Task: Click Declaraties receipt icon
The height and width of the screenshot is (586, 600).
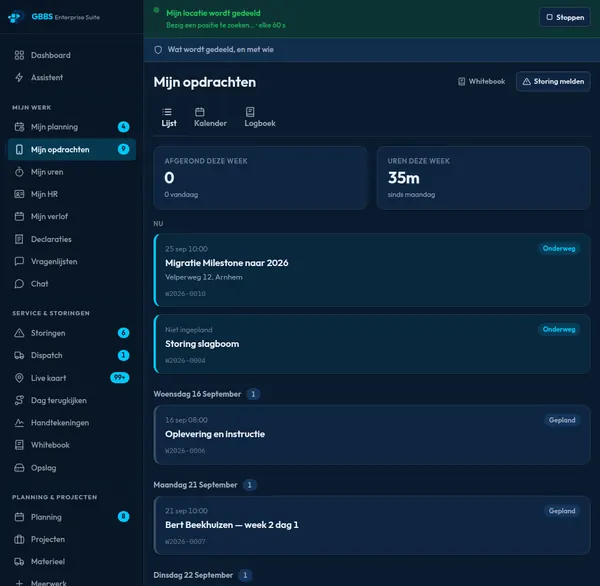Action: (x=19, y=239)
